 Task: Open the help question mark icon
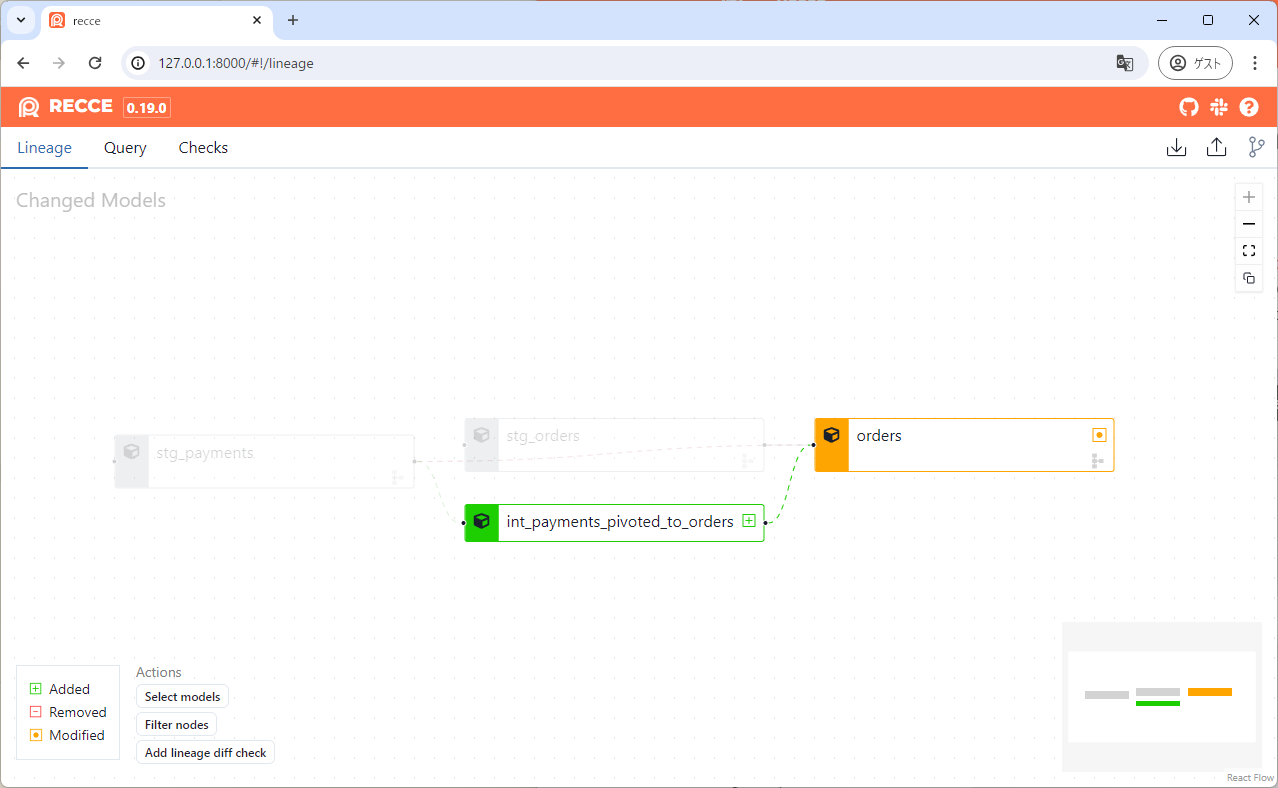[x=1249, y=107]
